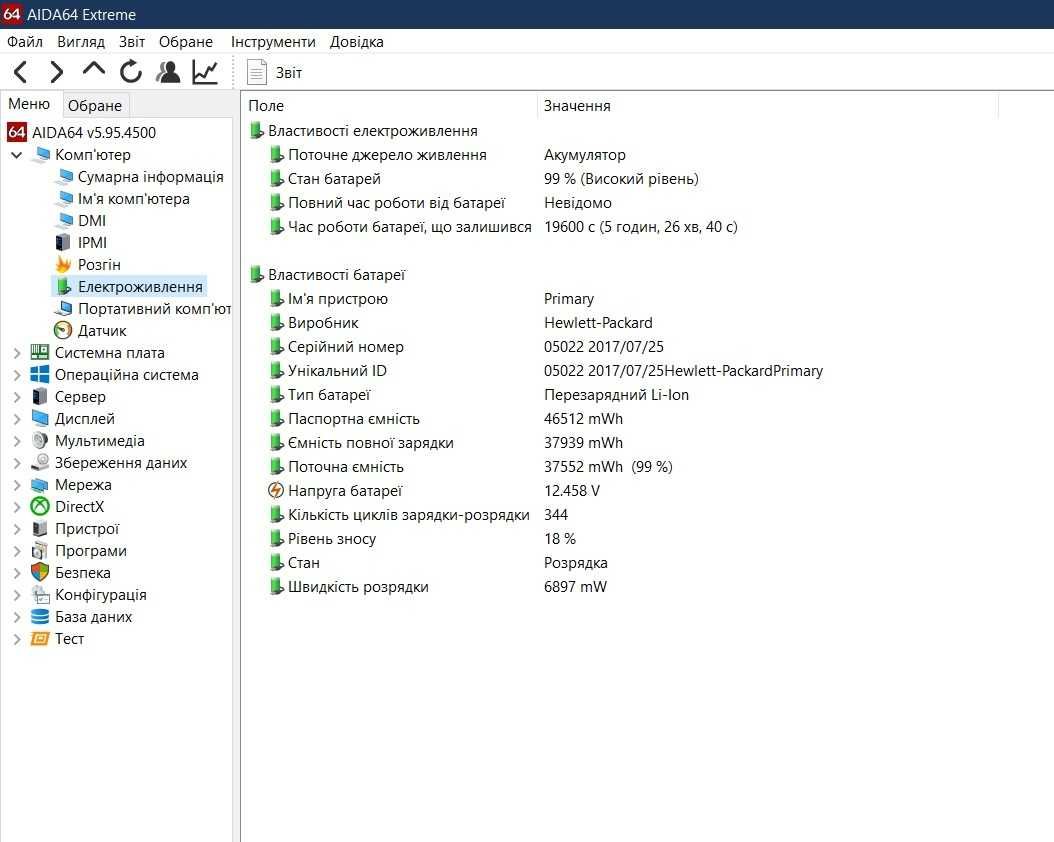Go back with the left arrow toolbar icon
The height and width of the screenshot is (842, 1054).
pos(21,72)
